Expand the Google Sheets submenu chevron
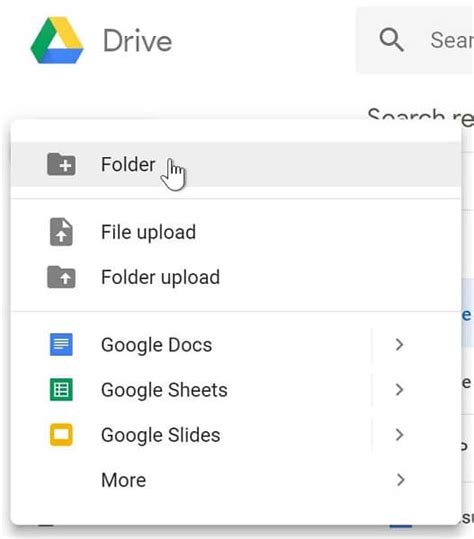Screen dimensions: 474x539 pyautogui.click(x=399, y=390)
